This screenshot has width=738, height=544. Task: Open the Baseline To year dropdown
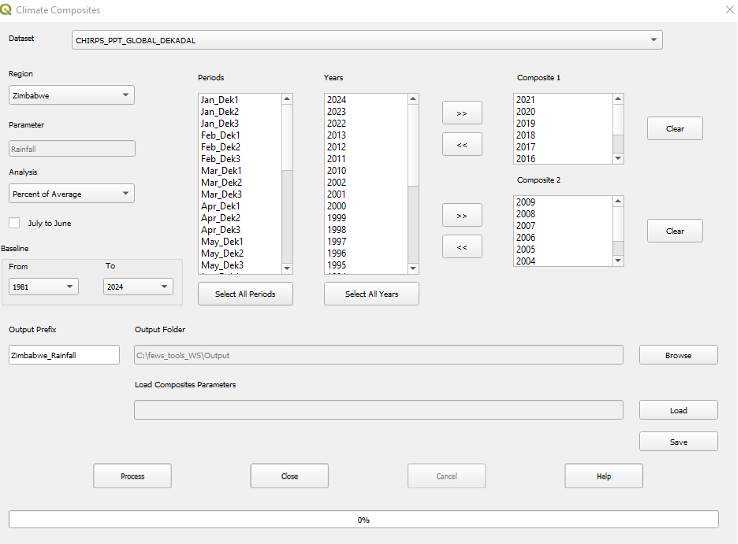138,287
